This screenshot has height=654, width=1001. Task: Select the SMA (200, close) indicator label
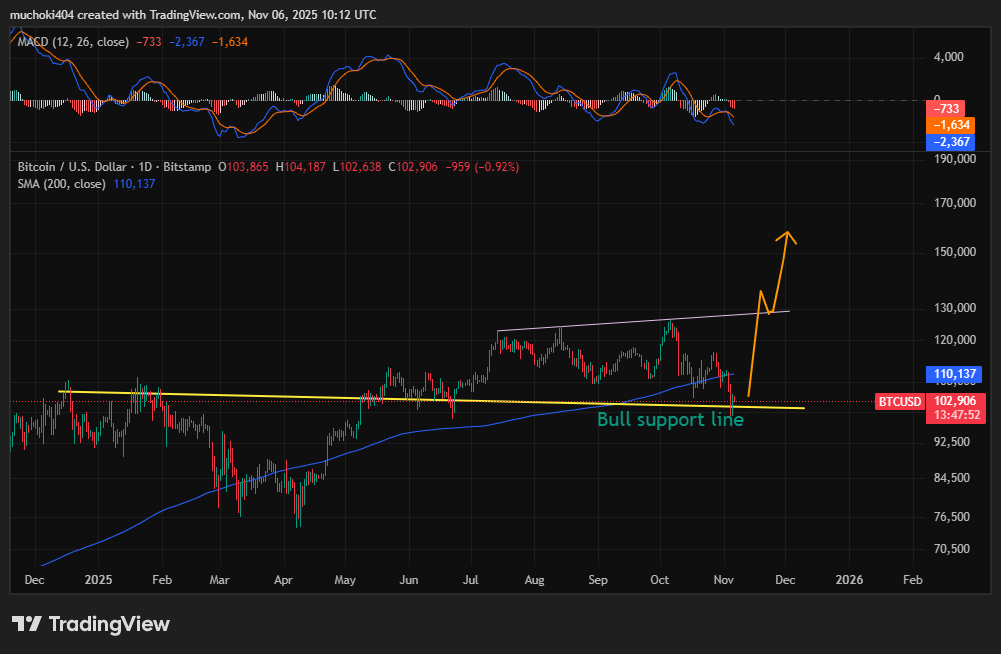coord(58,184)
